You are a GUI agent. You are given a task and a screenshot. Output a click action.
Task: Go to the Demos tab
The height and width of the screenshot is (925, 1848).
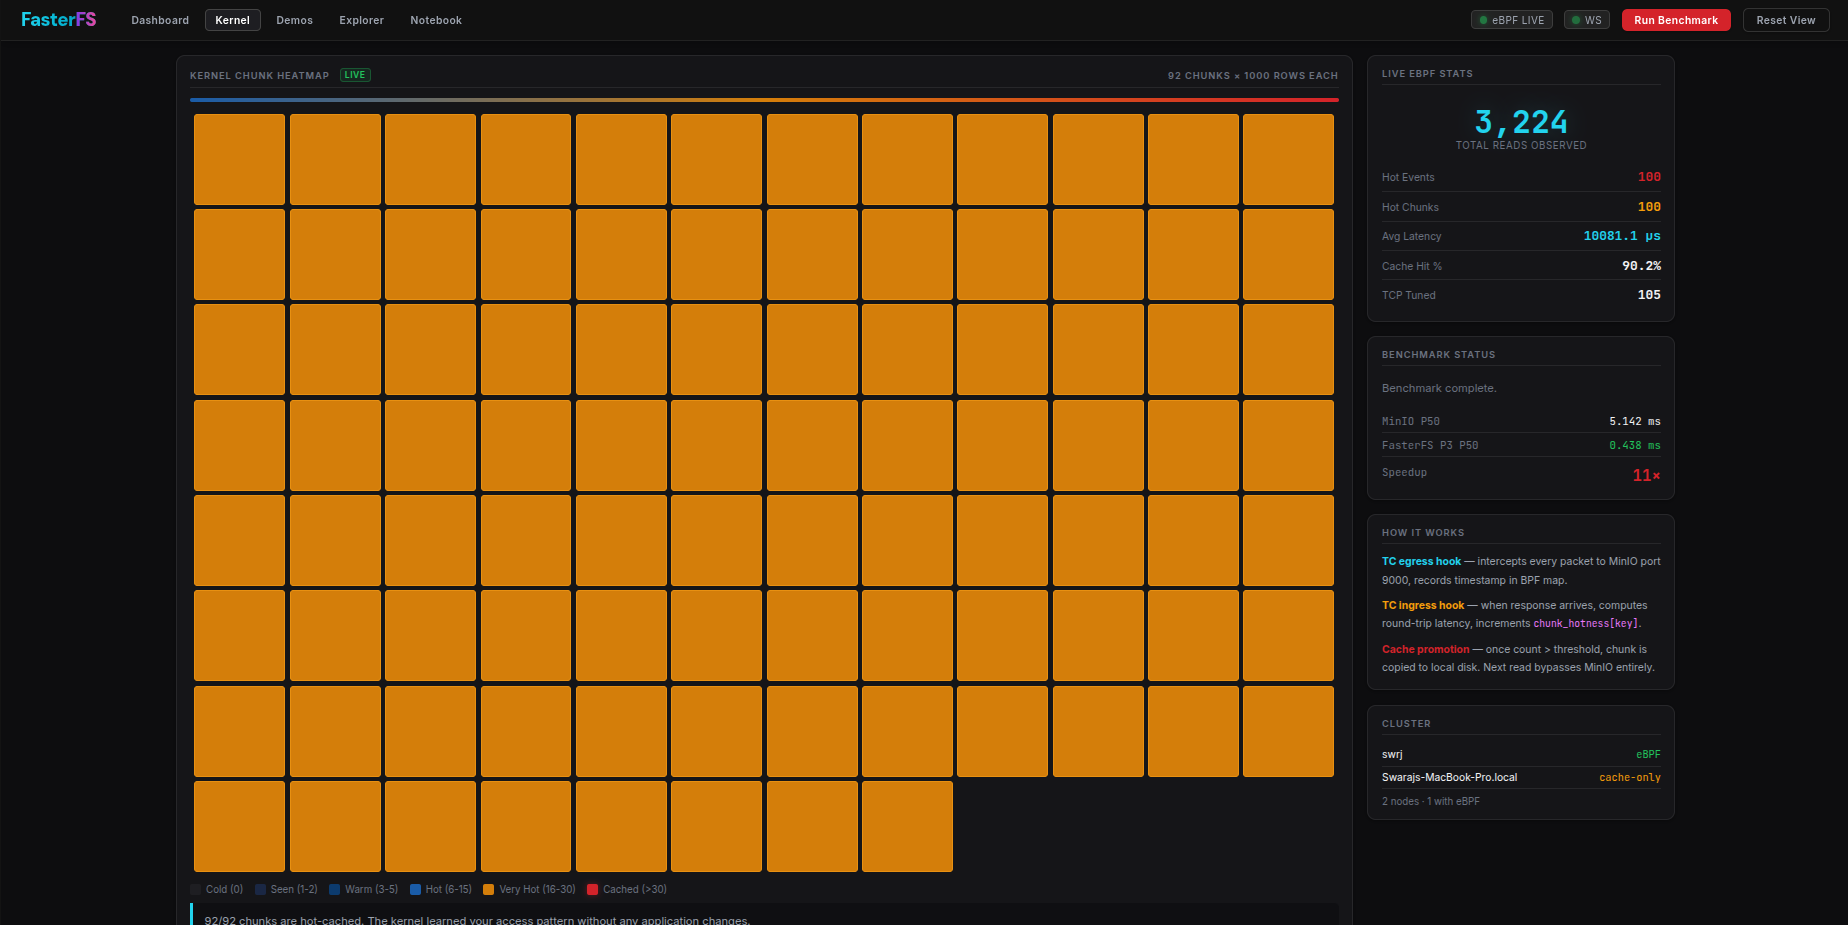click(x=294, y=20)
